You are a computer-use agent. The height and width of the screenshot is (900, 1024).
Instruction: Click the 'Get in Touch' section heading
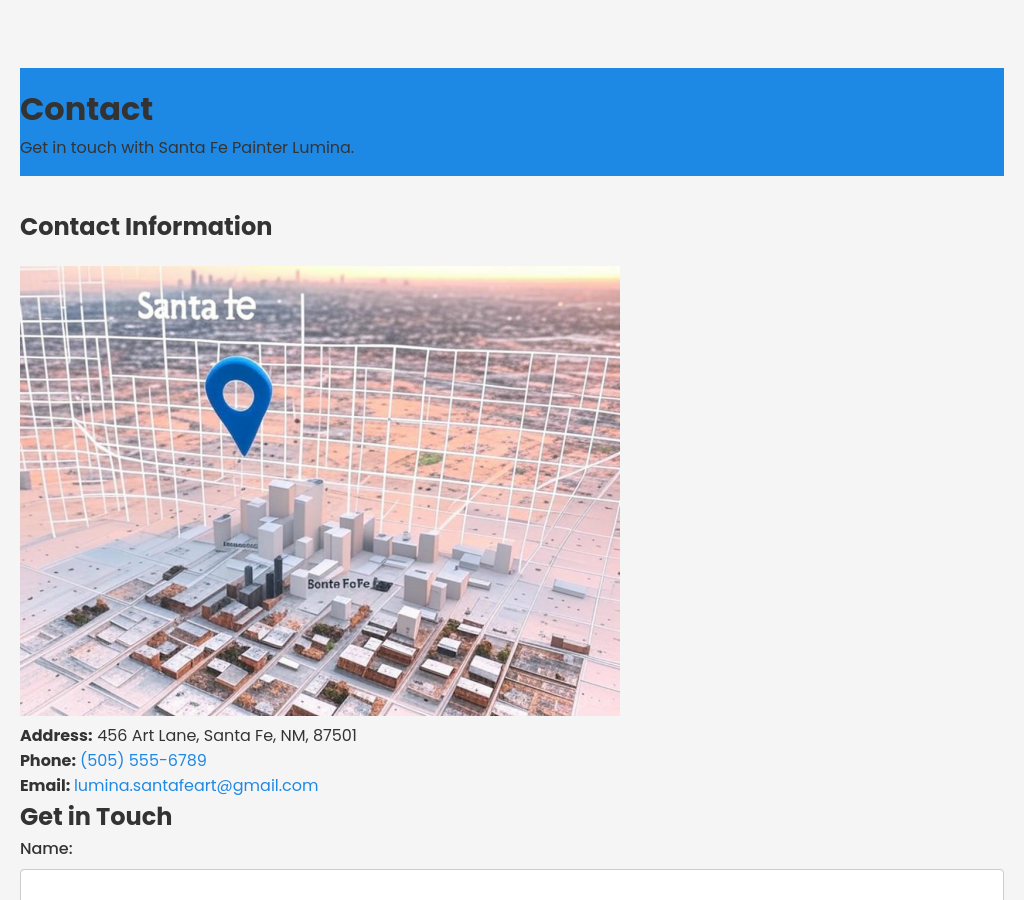tap(96, 817)
